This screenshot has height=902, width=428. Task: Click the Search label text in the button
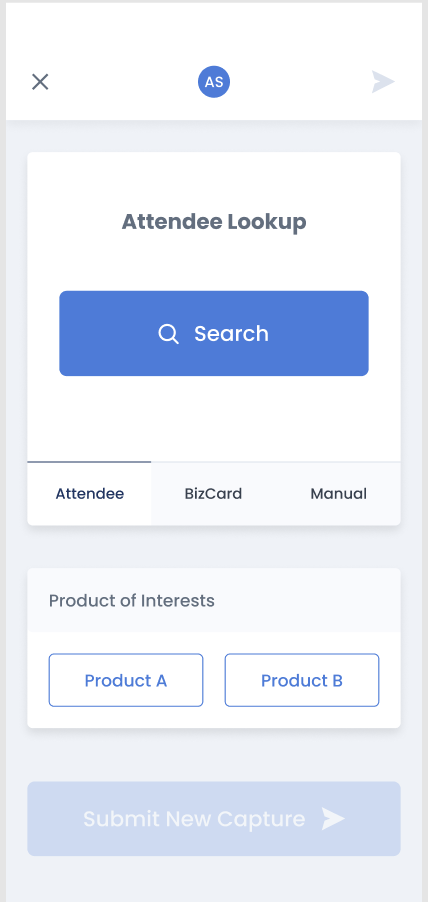(x=231, y=334)
